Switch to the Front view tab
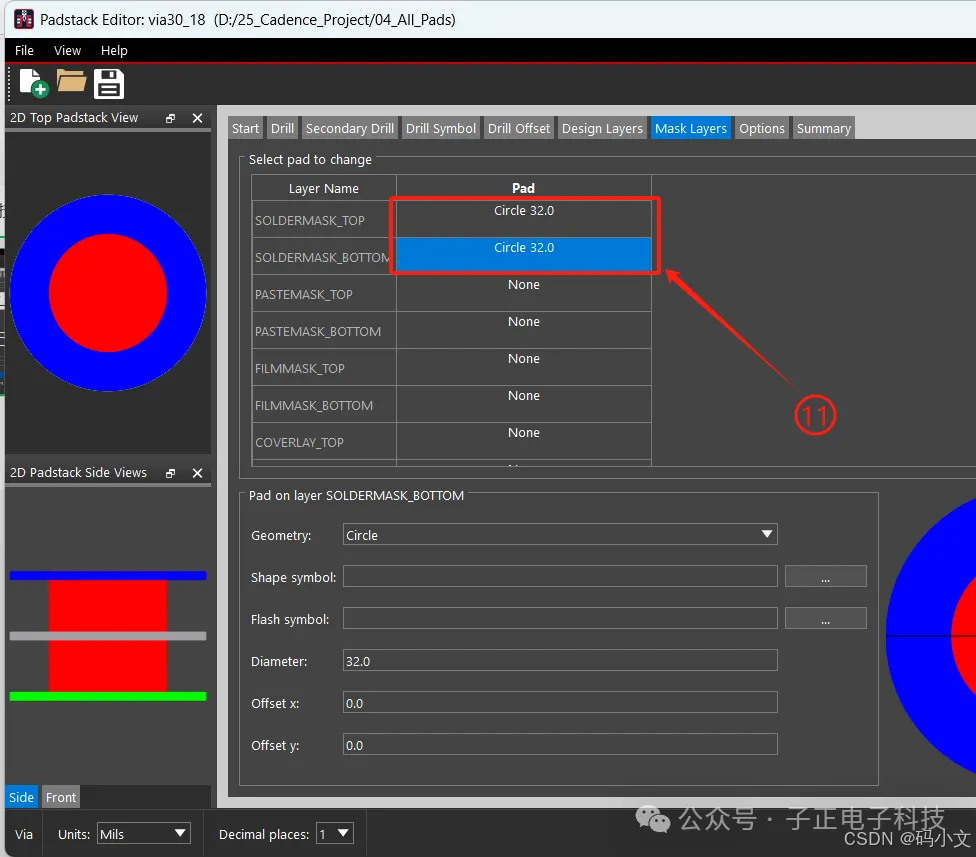This screenshot has width=976, height=857. tap(60, 797)
